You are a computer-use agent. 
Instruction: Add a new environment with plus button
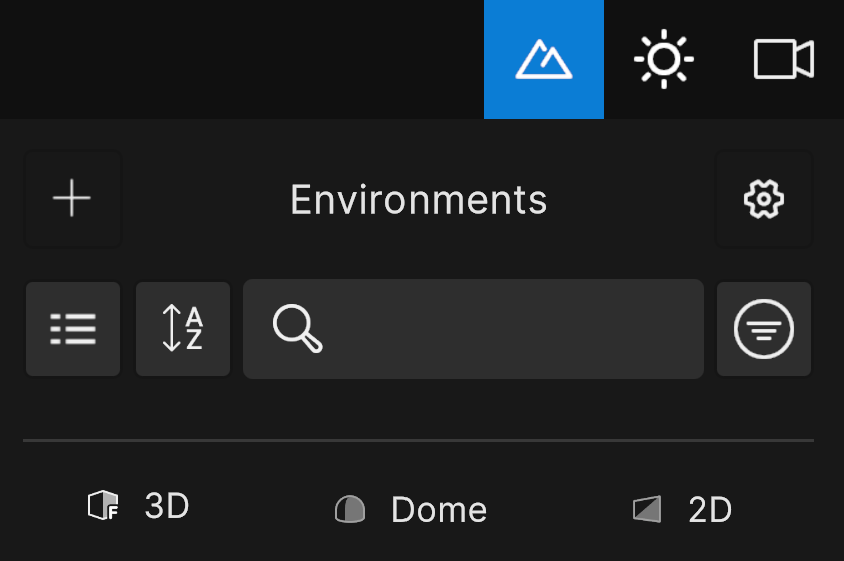point(72,199)
